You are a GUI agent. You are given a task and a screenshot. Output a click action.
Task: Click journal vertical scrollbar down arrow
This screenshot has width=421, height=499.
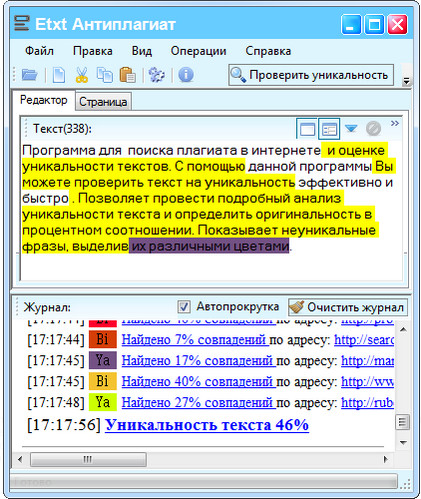pos(403,443)
